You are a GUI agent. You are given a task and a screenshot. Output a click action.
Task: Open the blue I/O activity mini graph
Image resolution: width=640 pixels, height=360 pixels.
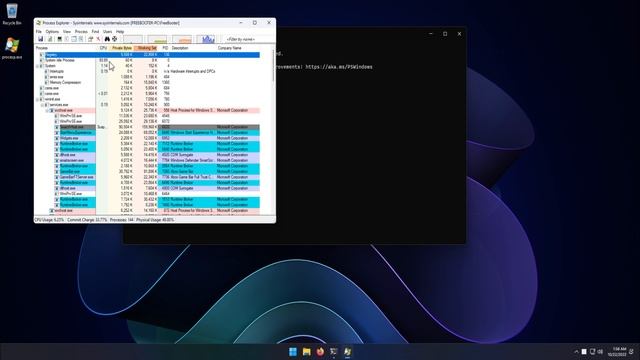pyautogui.click(x=207, y=39)
